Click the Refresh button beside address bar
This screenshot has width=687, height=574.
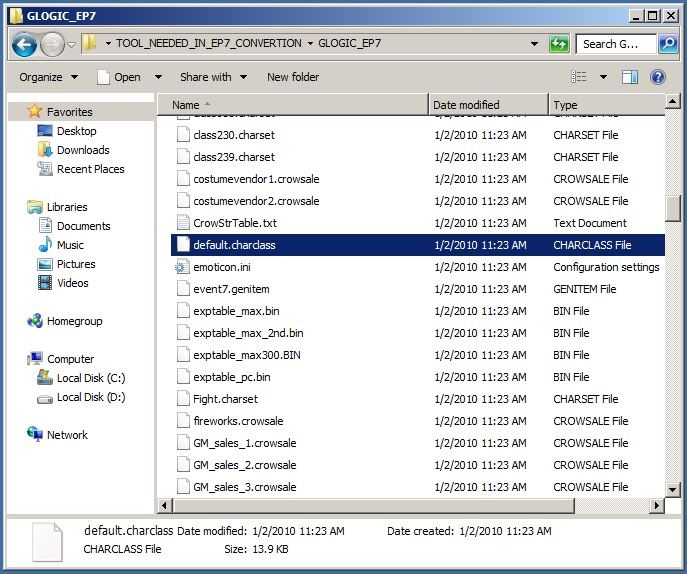559,44
